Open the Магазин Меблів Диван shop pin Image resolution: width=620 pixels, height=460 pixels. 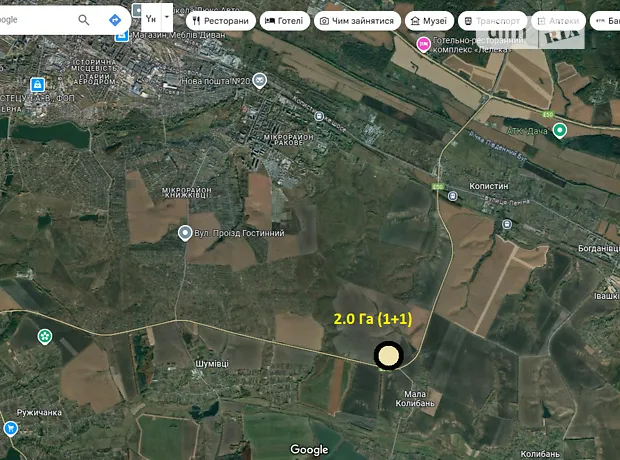122,36
